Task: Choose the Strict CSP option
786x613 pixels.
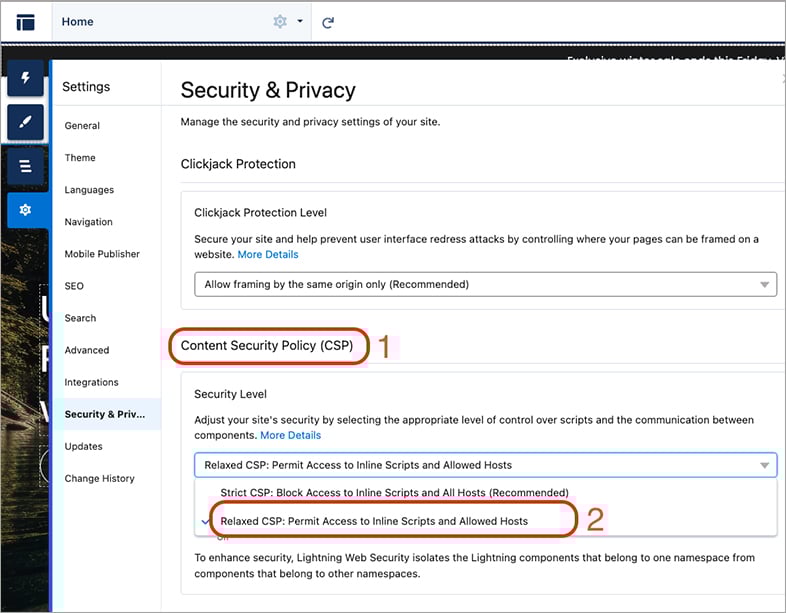Action: [x=395, y=493]
